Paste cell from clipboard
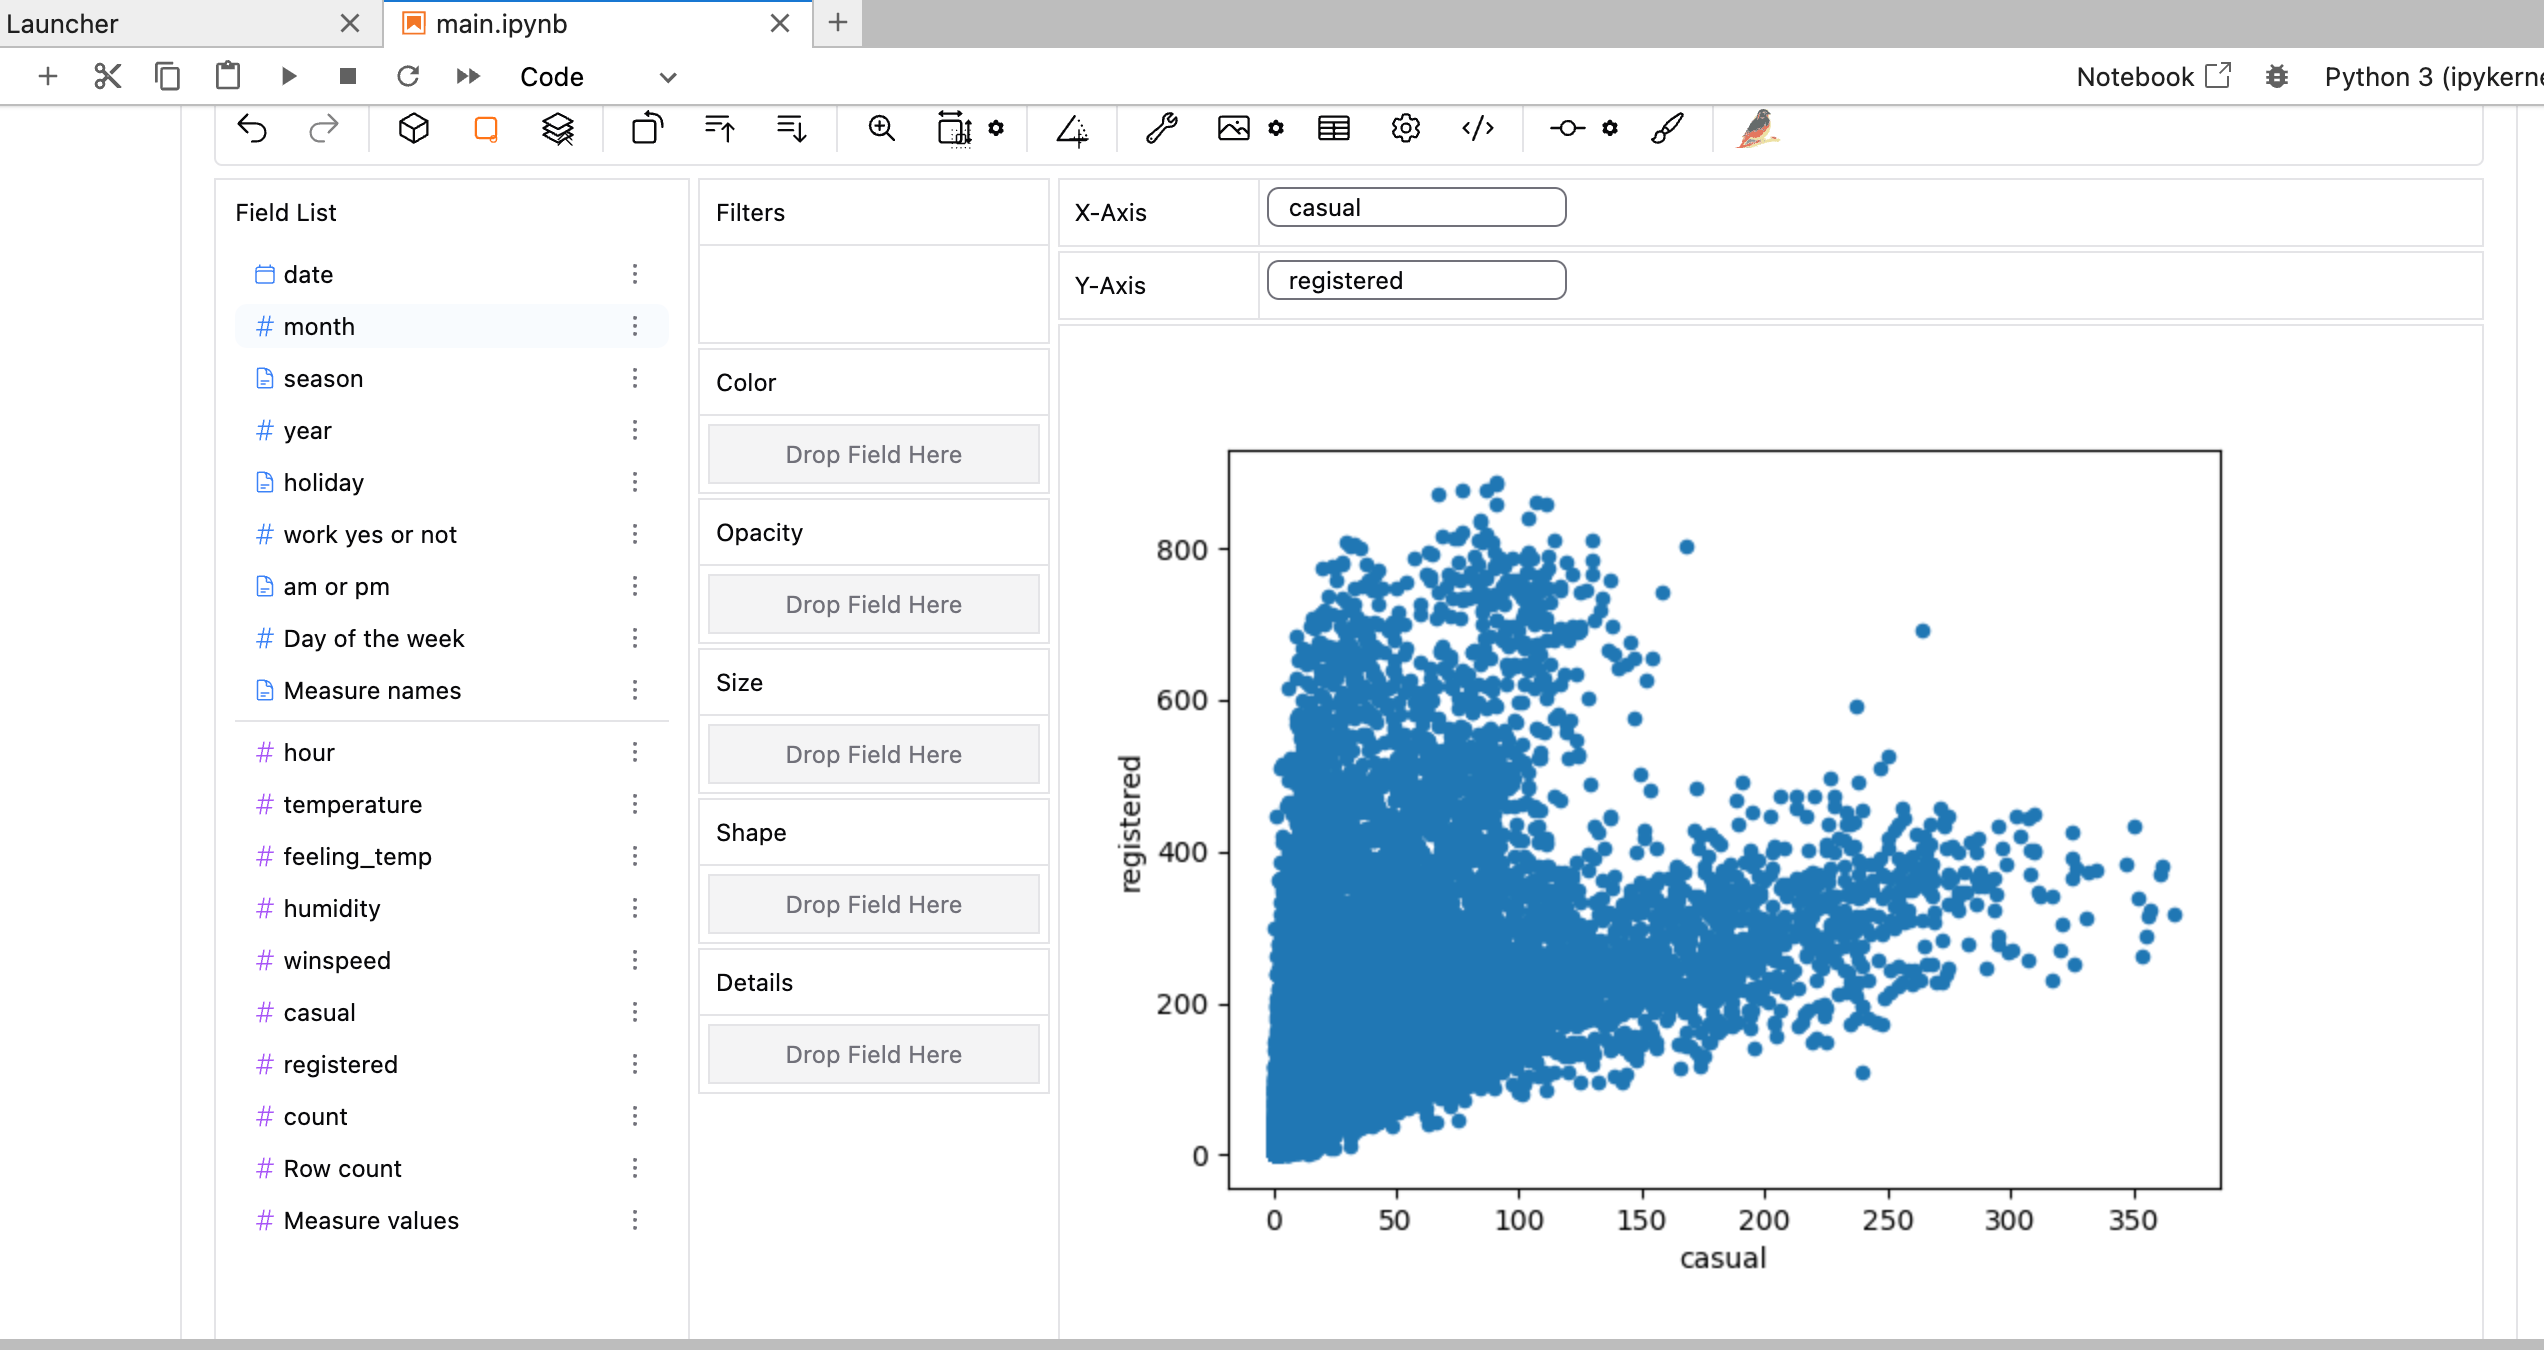 [x=228, y=76]
